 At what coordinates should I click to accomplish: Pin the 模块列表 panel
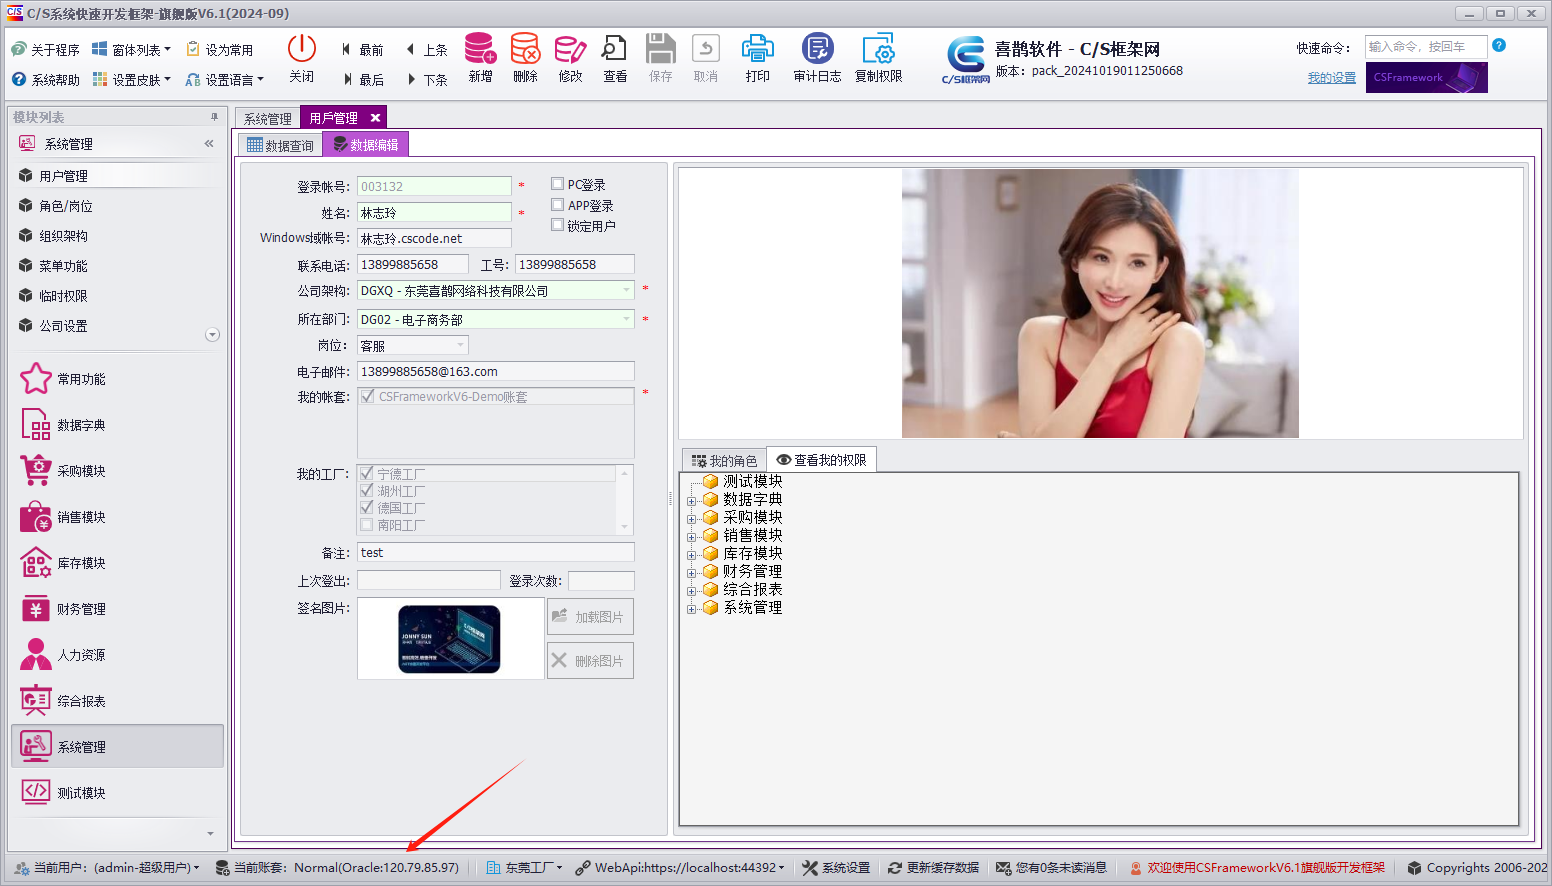pyautogui.click(x=214, y=117)
